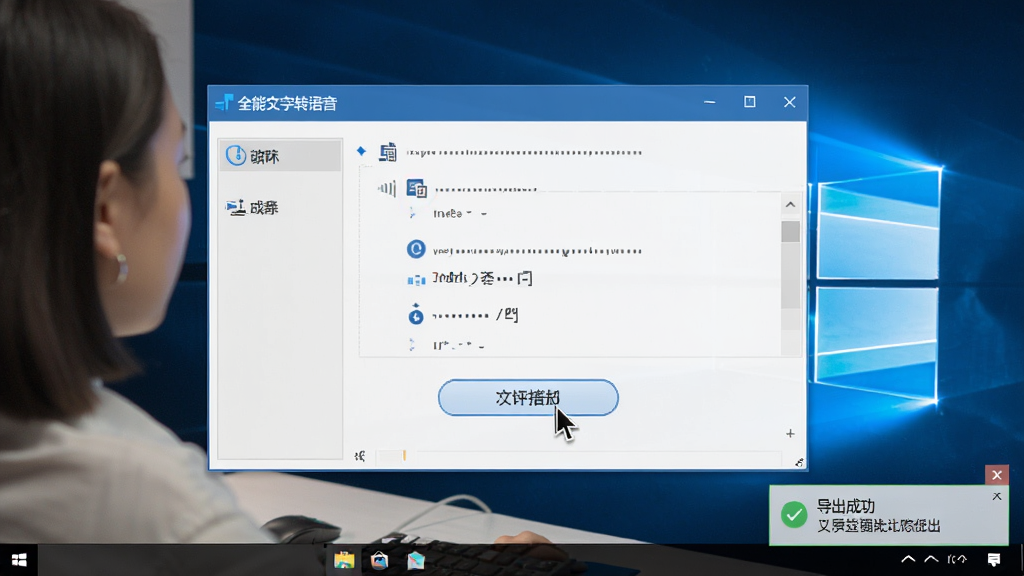Viewport: 1024px width, 576px height.
Task: Maximize the 全能文字转语音 window
Action: [750, 102]
